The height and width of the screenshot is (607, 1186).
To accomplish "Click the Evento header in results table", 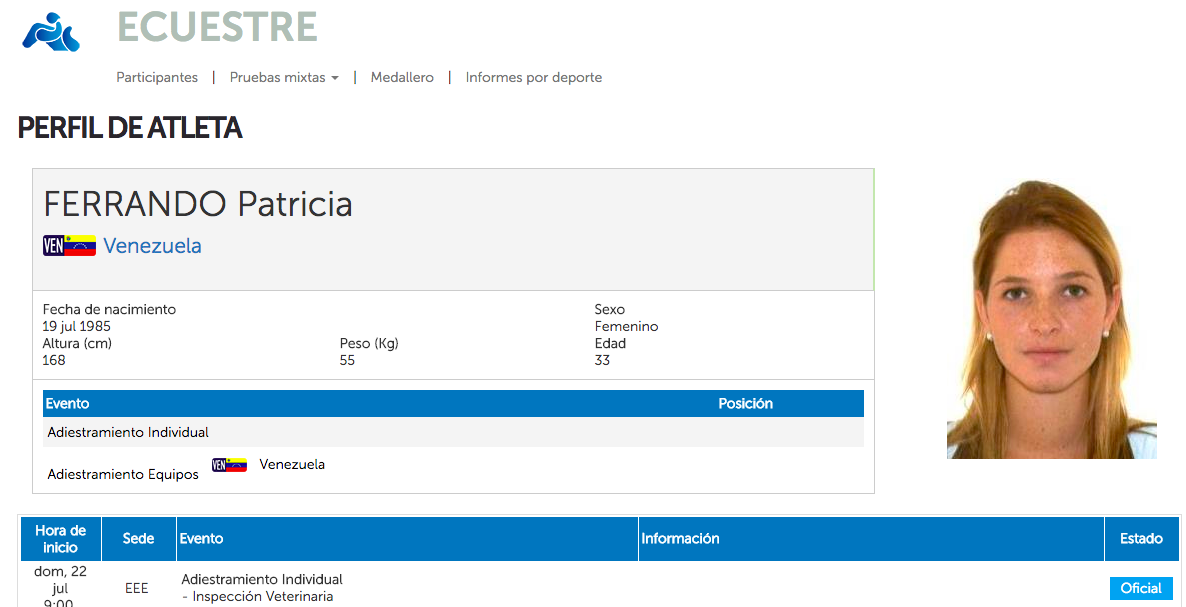I will point(67,404).
